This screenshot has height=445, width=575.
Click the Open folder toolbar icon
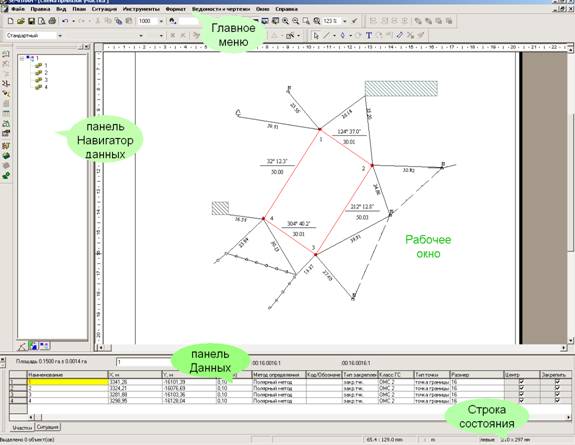(21, 21)
